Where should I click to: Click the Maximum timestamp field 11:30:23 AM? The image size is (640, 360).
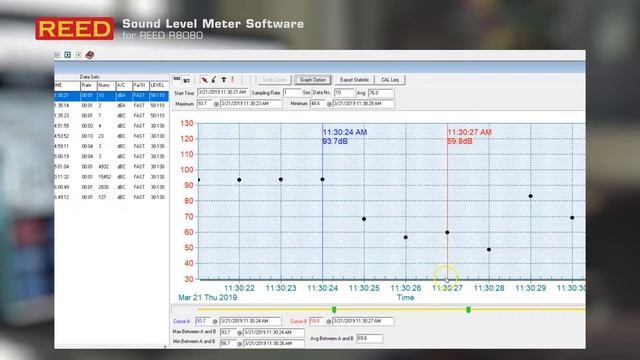point(251,104)
